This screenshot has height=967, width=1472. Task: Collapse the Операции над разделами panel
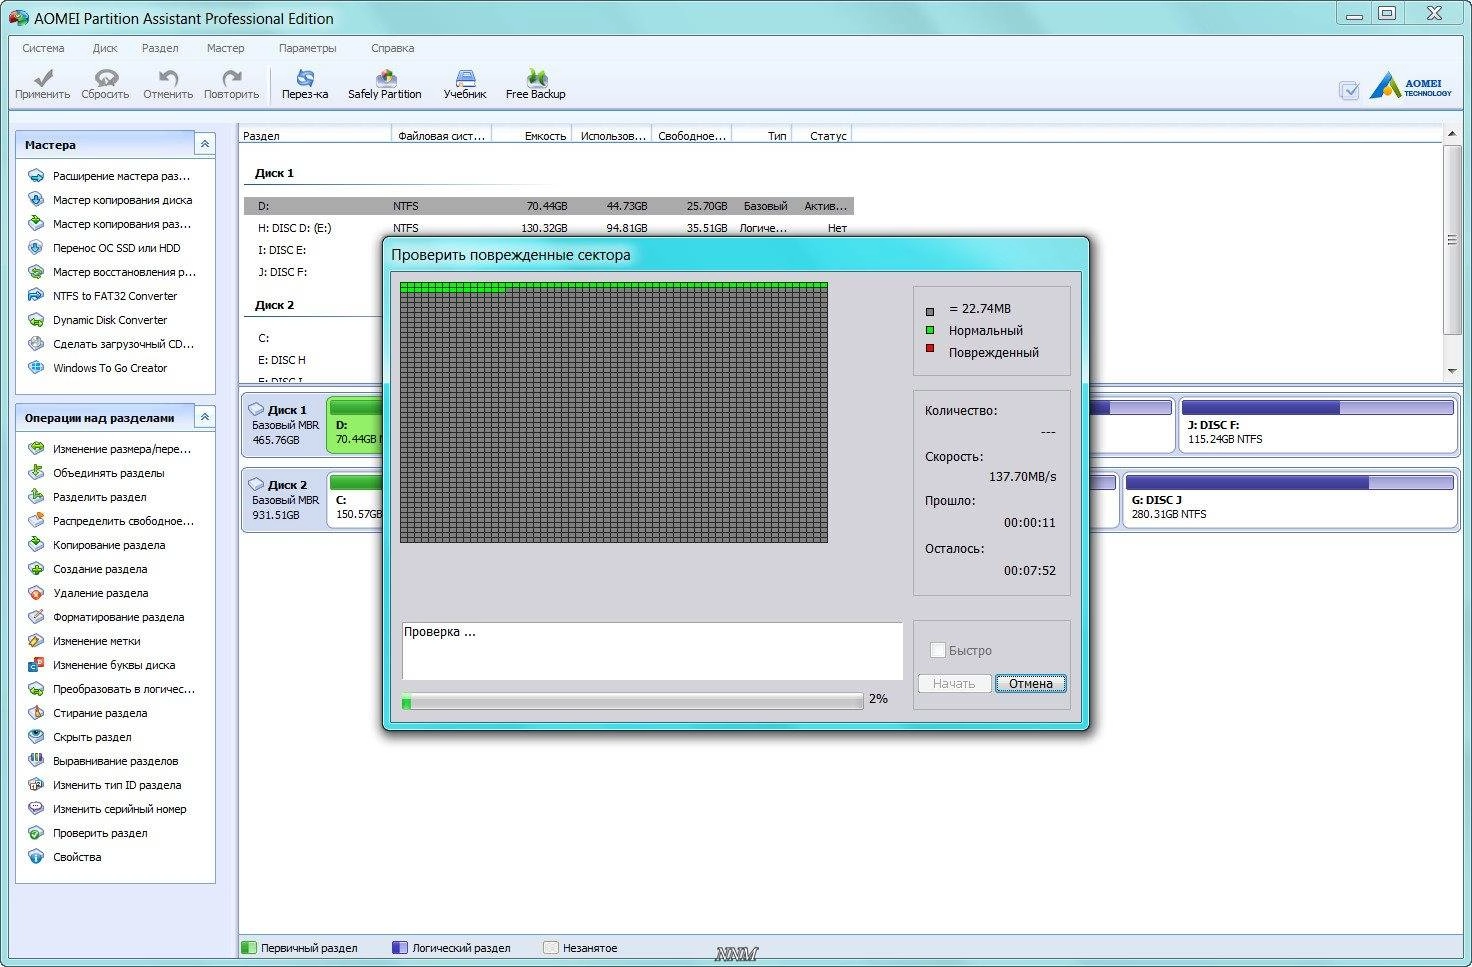[x=204, y=417]
